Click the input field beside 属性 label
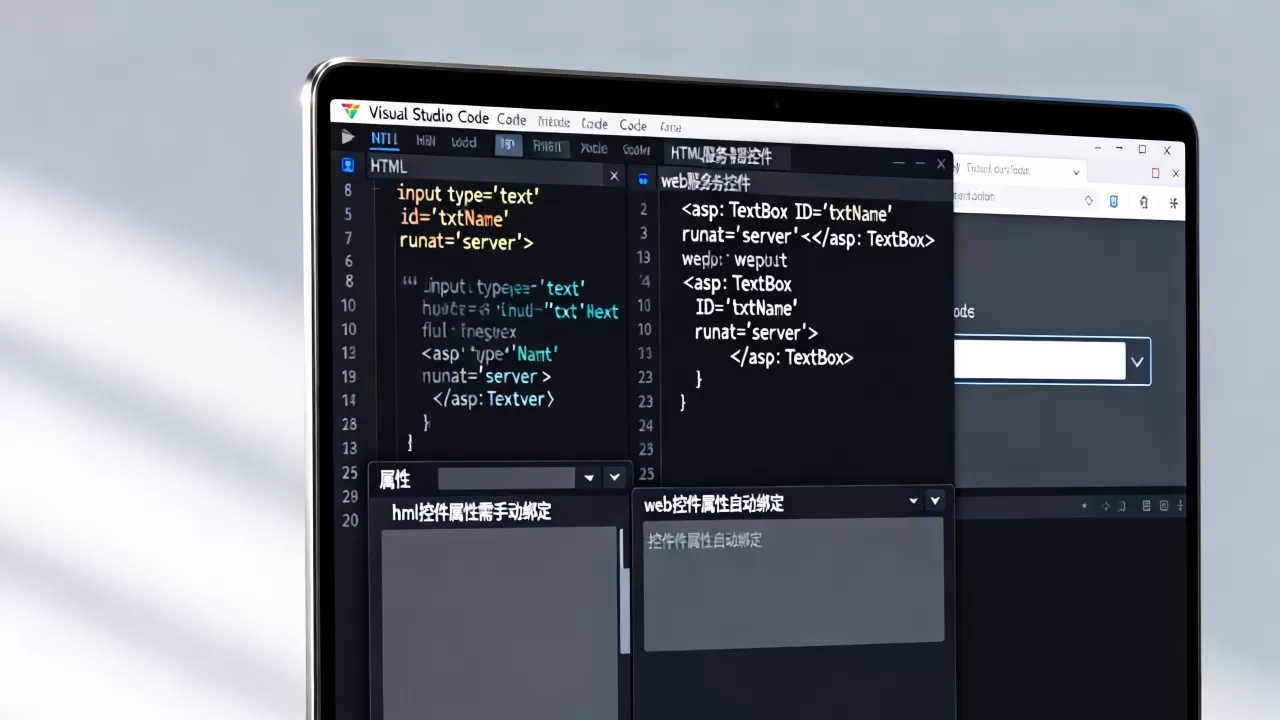This screenshot has height=720, width=1280. coord(506,478)
